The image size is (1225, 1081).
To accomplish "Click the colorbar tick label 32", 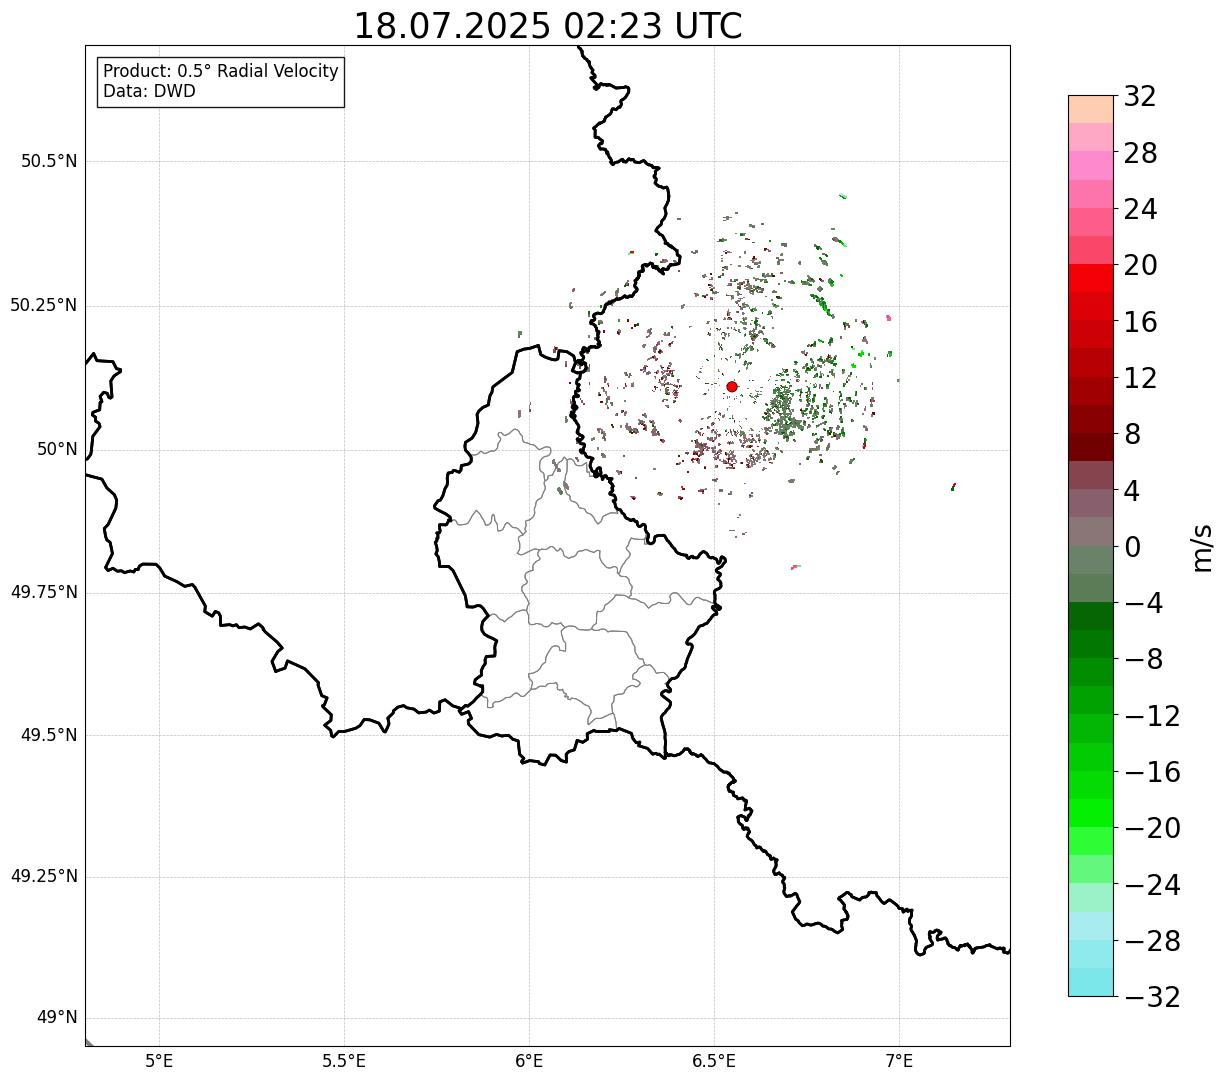I will 1140,97.
